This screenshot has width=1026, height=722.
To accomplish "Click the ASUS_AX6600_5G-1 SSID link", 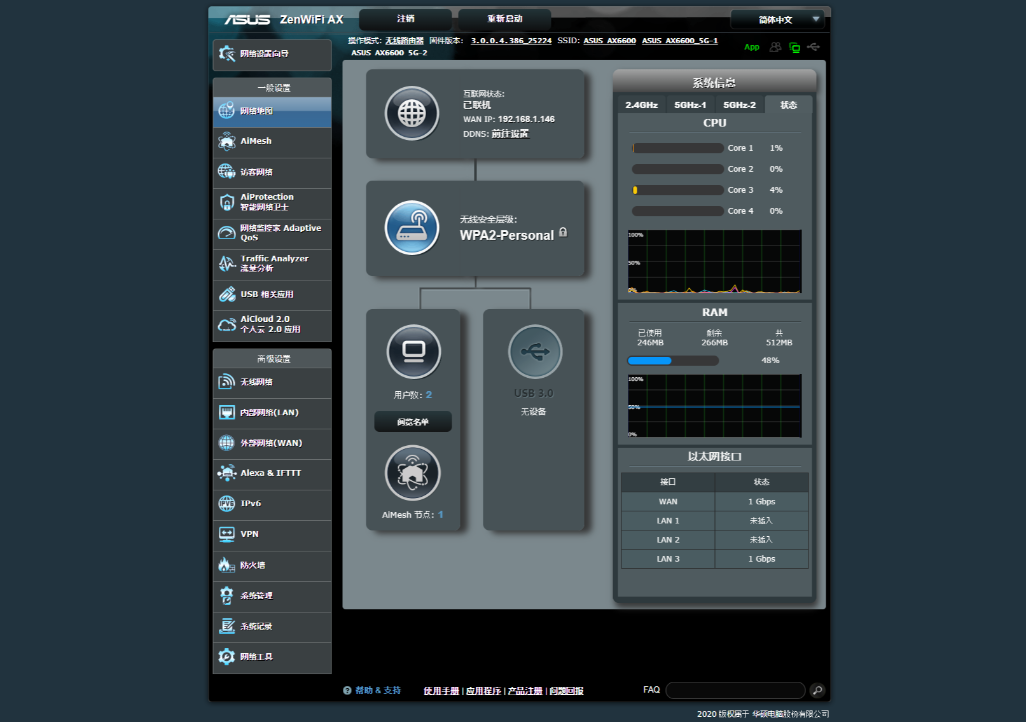I will click(x=680, y=41).
